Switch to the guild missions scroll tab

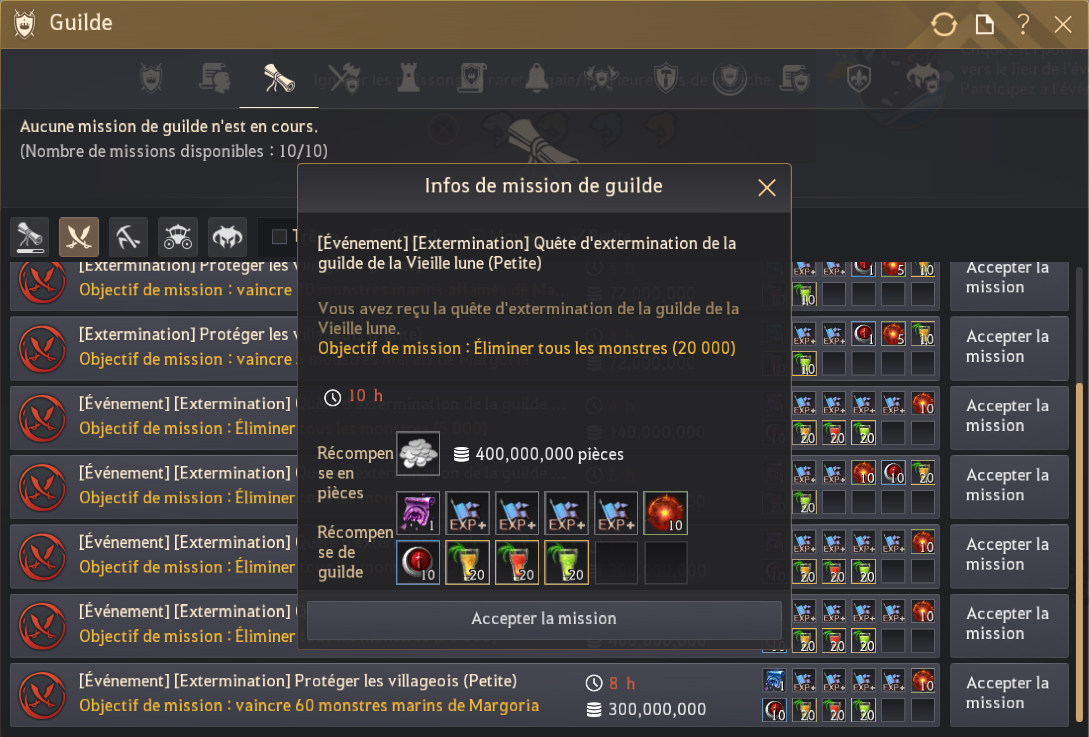point(279,78)
